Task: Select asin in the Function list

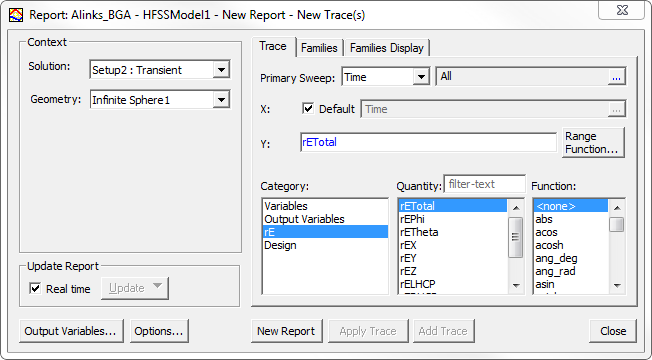Action: (x=571, y=284)
